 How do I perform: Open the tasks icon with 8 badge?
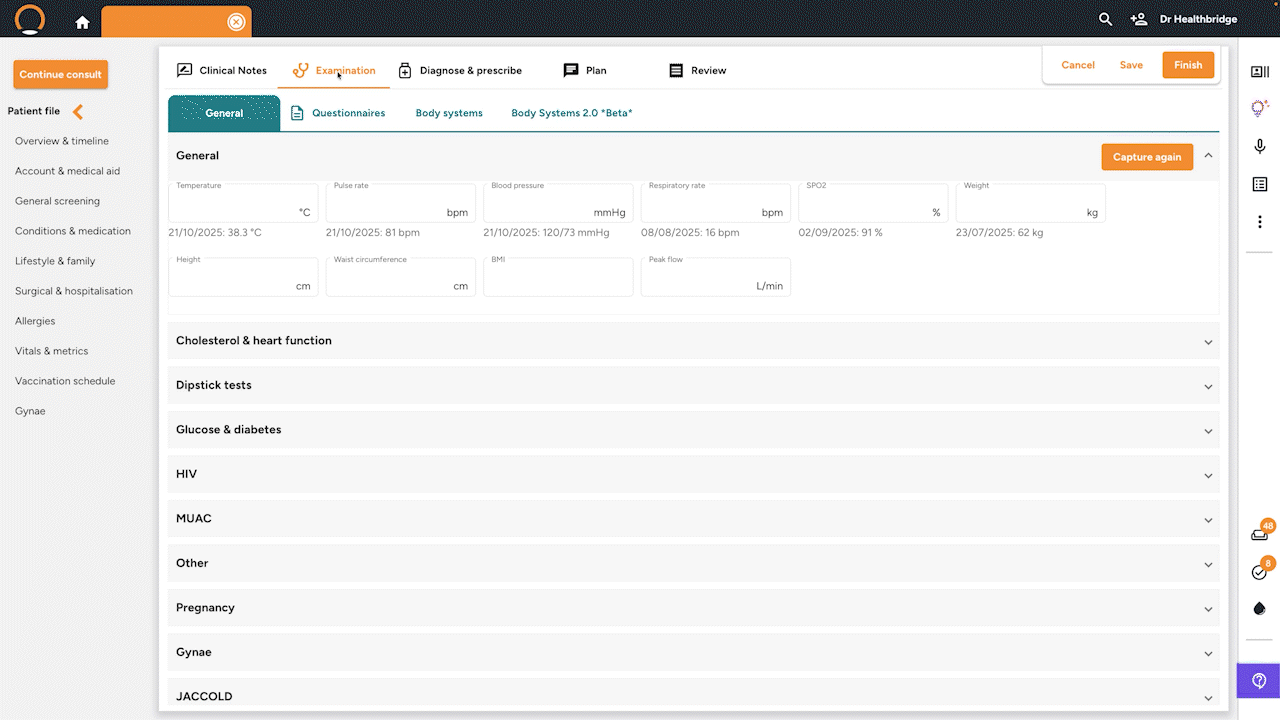pyautogui.click(x=1260, y=571)
